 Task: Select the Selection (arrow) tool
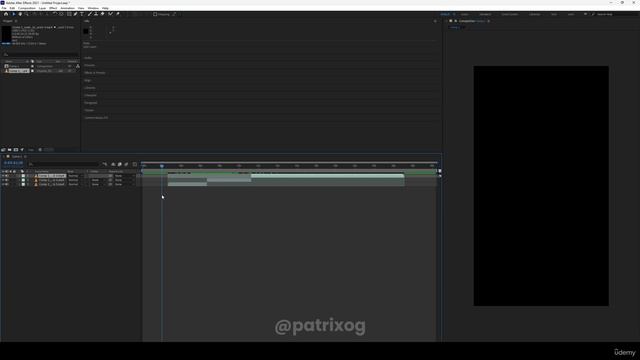pos(13,14)
